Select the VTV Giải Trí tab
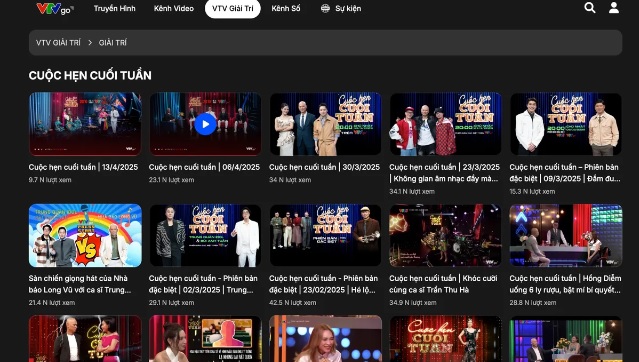This screenshot has width=639, height=362. (233, 9)
